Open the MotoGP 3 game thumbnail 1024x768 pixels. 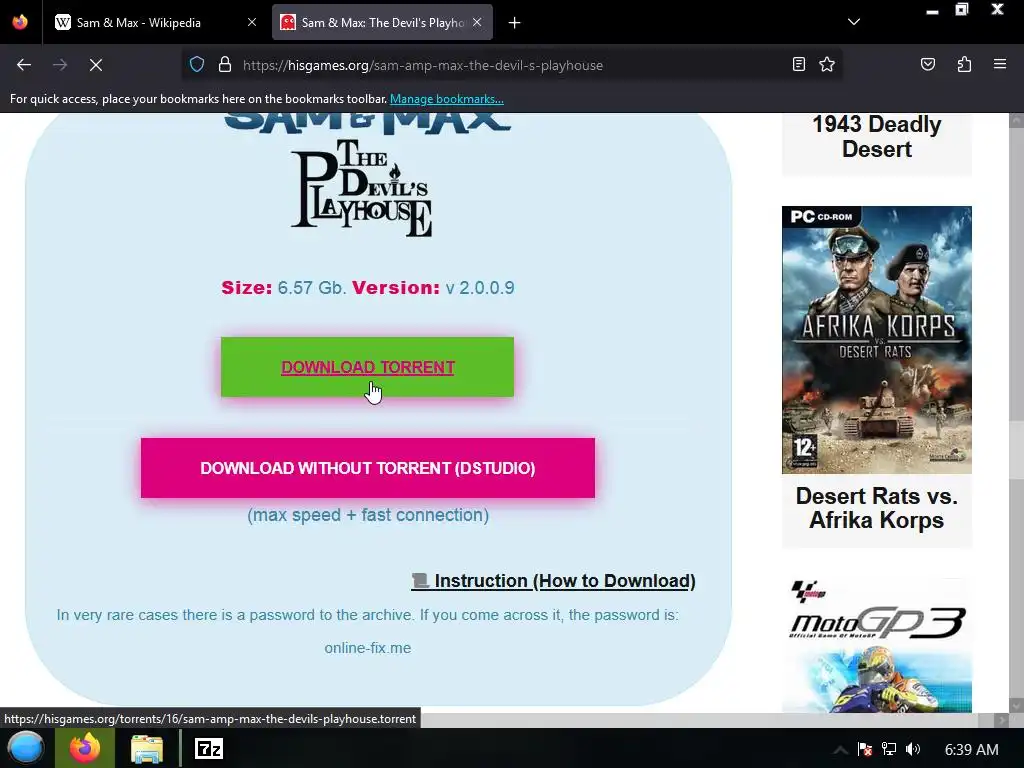(x=876, y=645)
